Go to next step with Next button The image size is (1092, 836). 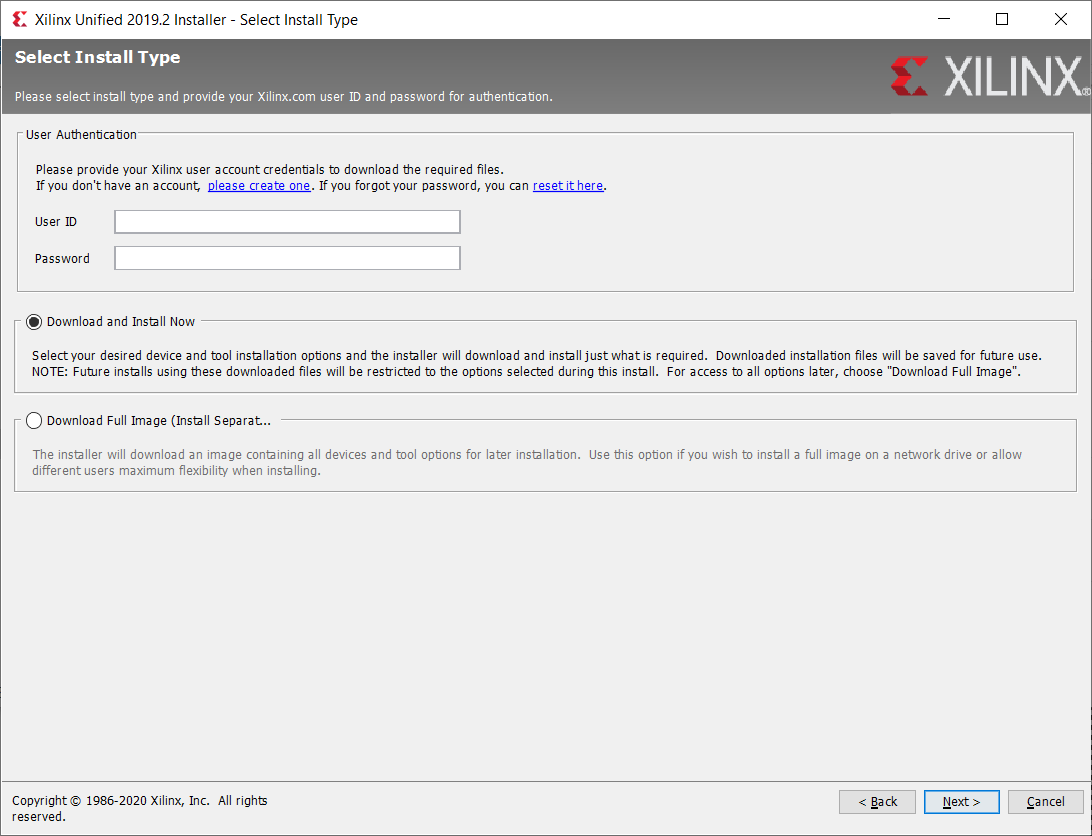pyautogui.click(x=962, y=802)
